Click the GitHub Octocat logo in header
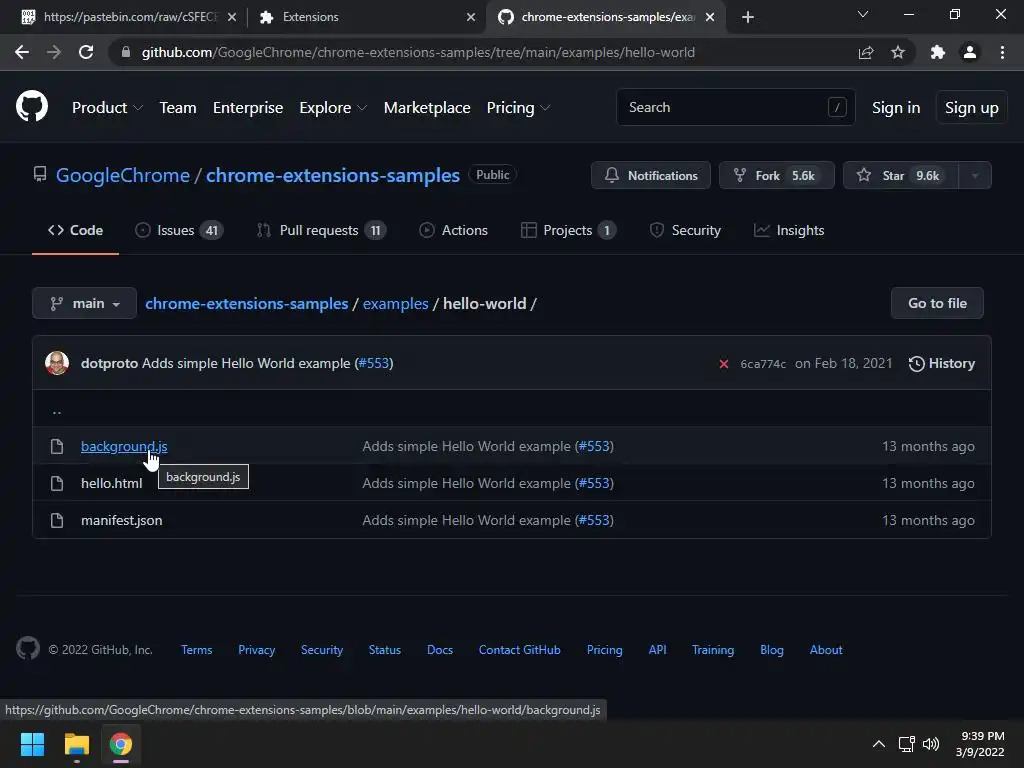The image size is (1024, 768). [x=31, y=106]
